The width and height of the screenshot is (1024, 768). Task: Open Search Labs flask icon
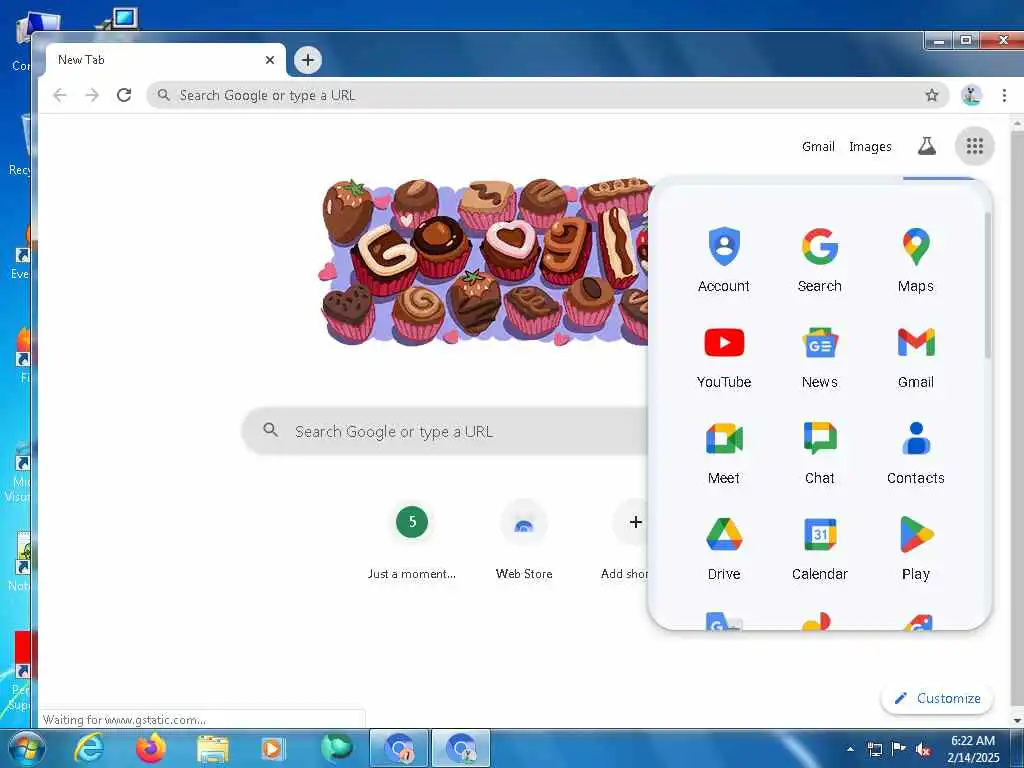[x=927, y=146]
